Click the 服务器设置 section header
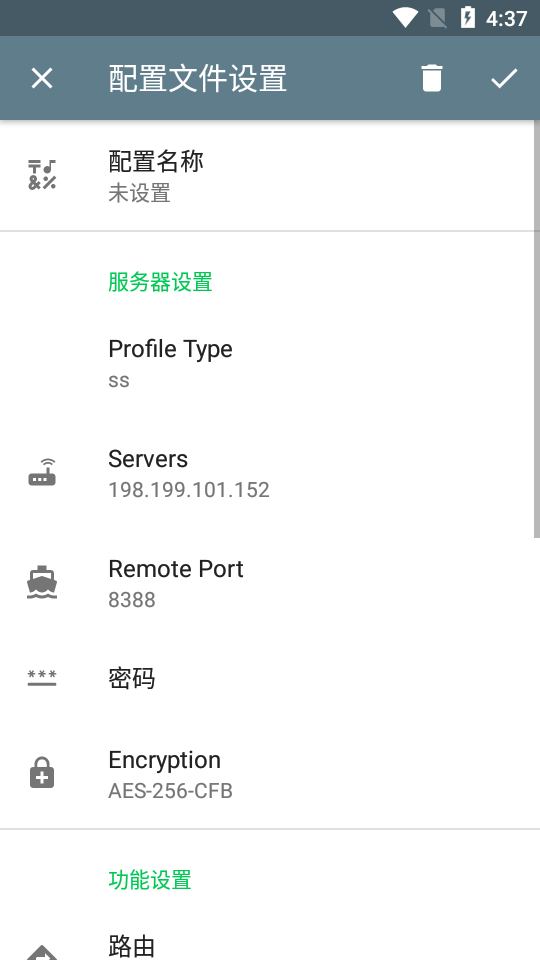The height and width of the screenshot is (960, 540). tap(160, 282)
